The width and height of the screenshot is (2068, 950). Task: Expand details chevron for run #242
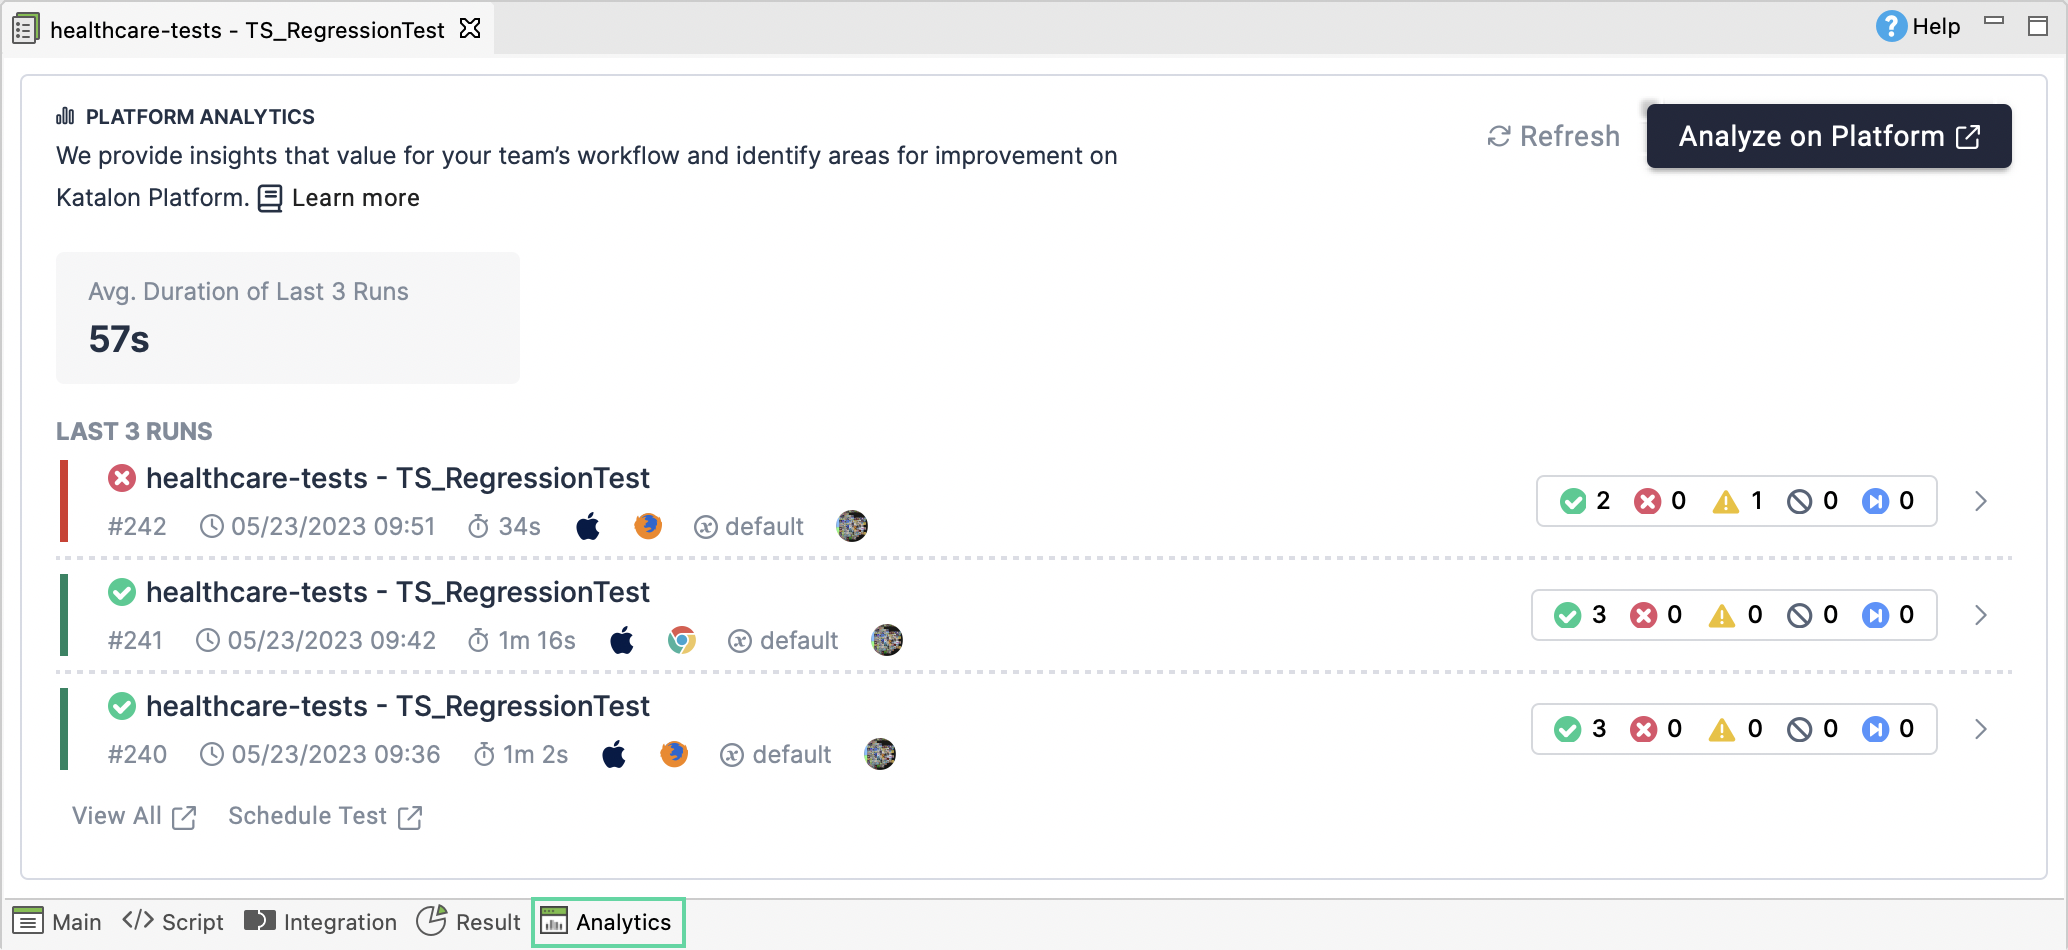tap(1980, 501)
